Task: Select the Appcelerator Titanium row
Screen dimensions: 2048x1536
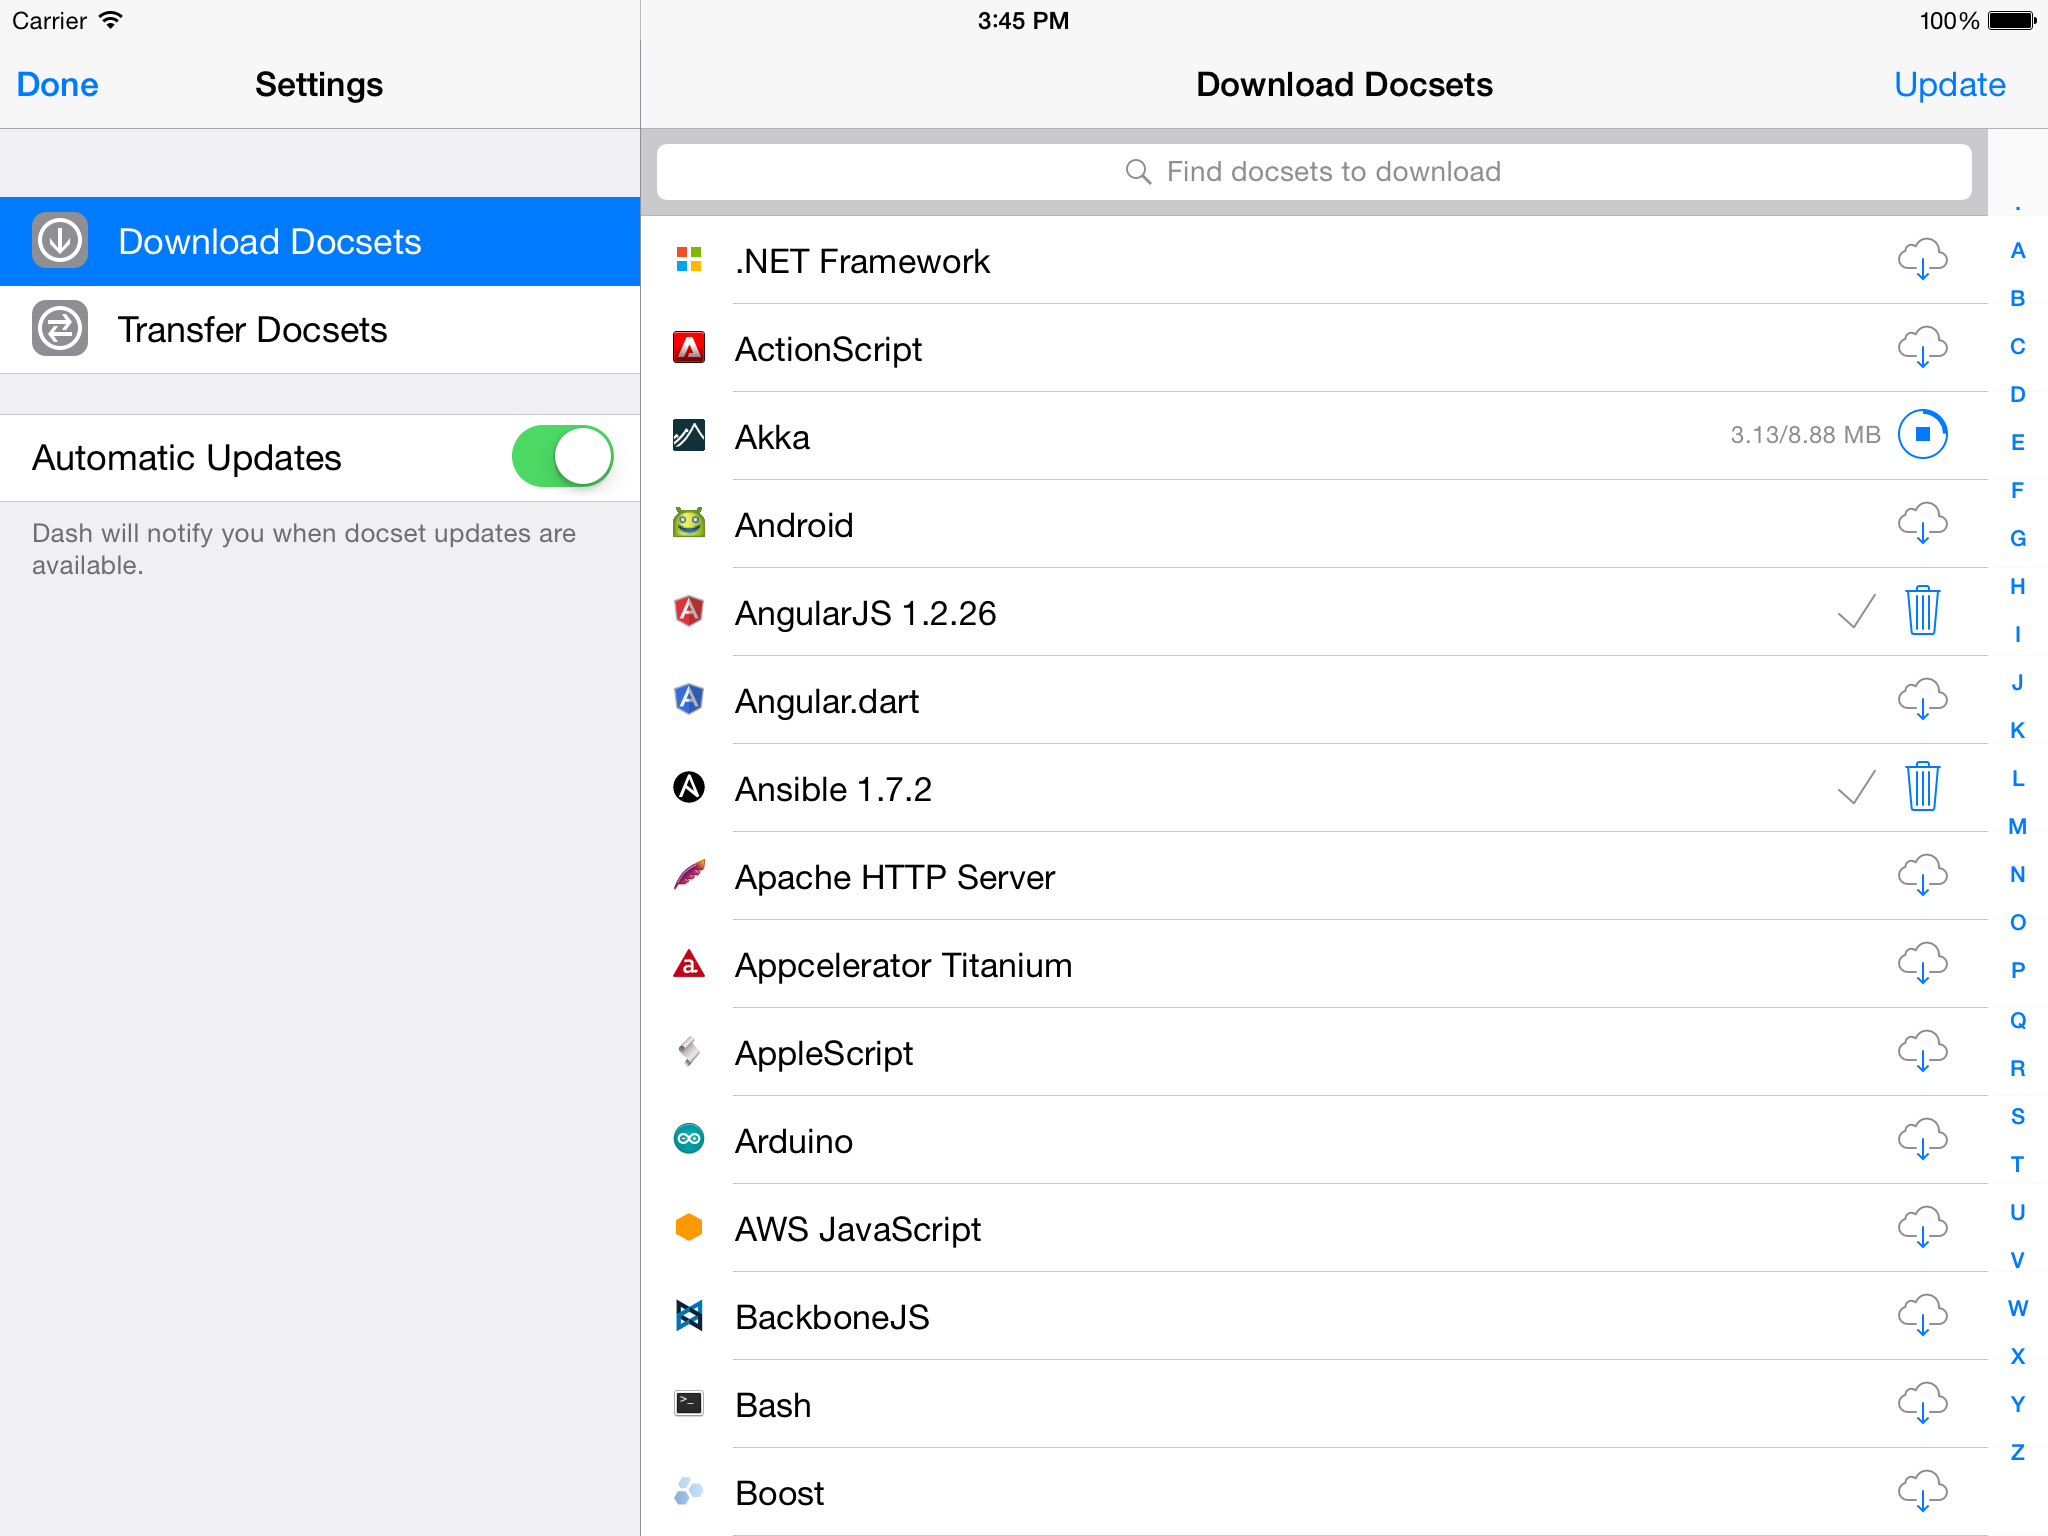Action: point(1200,965)
